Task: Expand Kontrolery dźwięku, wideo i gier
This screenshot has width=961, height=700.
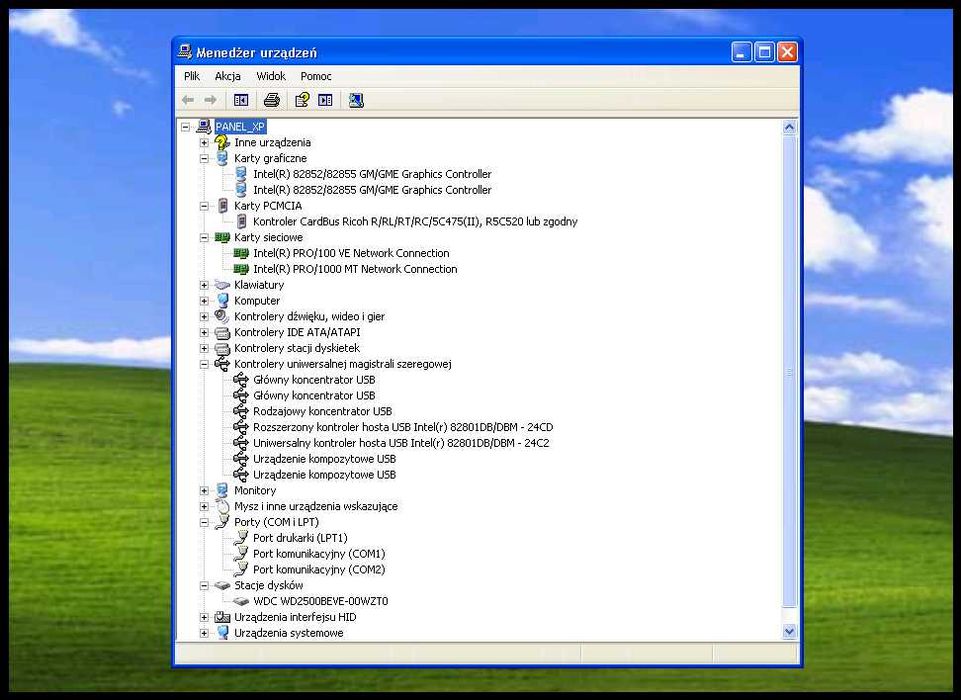Action: click(204, 317)
